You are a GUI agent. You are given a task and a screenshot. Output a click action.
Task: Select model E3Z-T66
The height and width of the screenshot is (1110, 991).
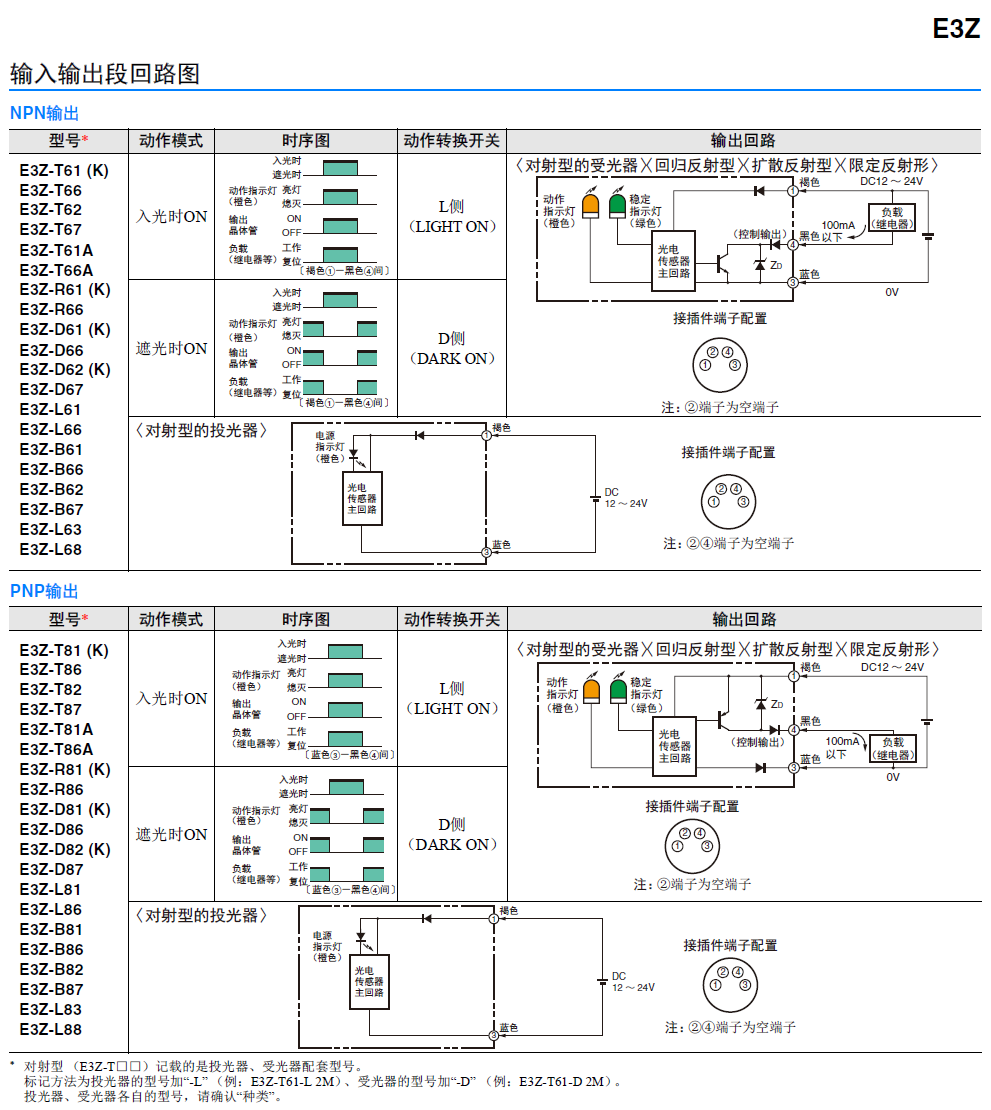51,190
